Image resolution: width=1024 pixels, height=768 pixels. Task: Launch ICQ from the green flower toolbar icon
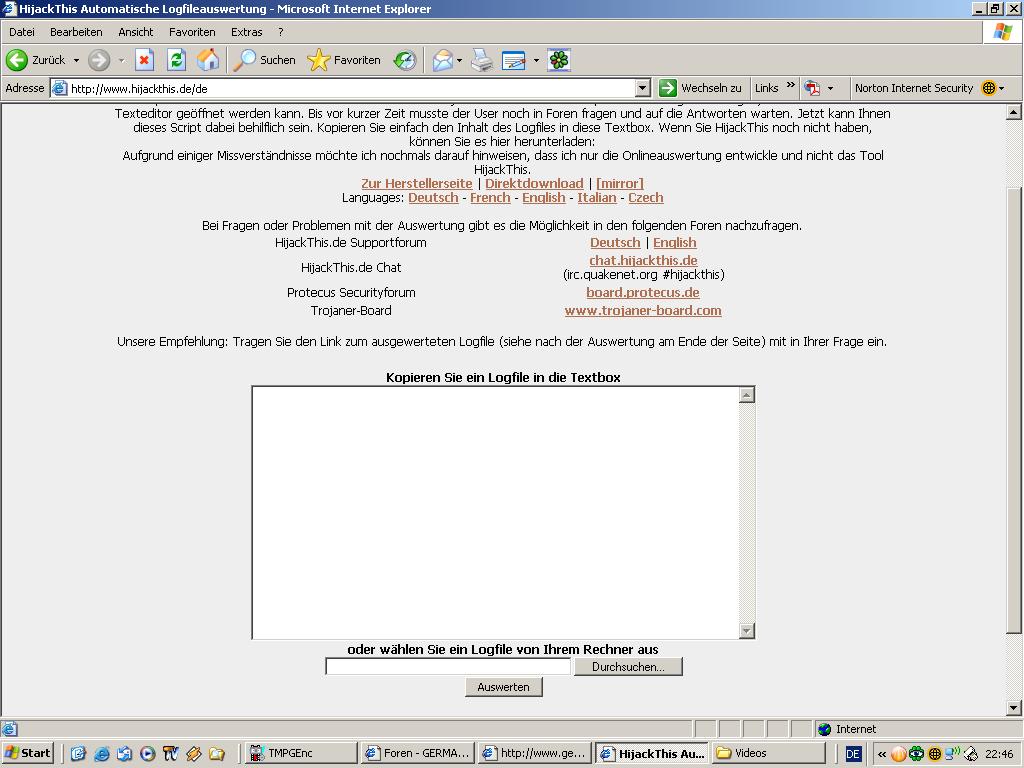point(559,60)
